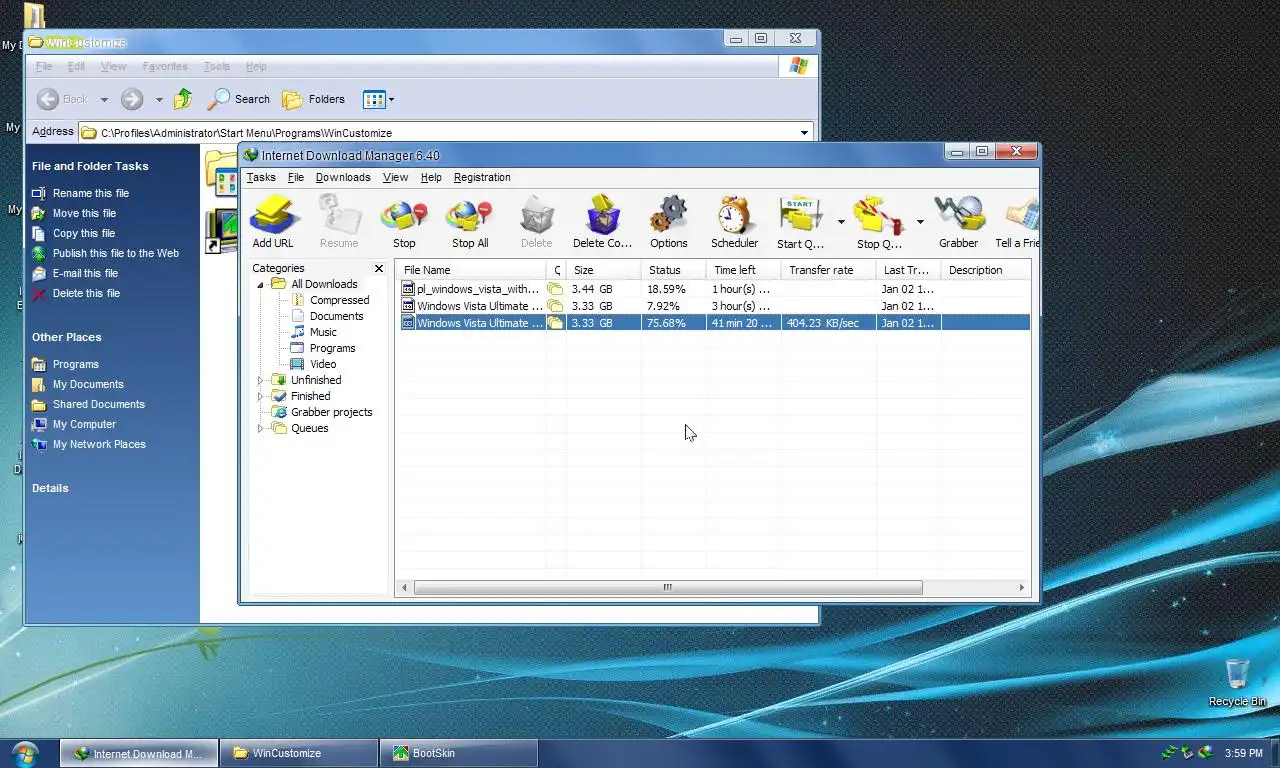Sort by File Name column header

pyautogui.click(x=472, y=270)
